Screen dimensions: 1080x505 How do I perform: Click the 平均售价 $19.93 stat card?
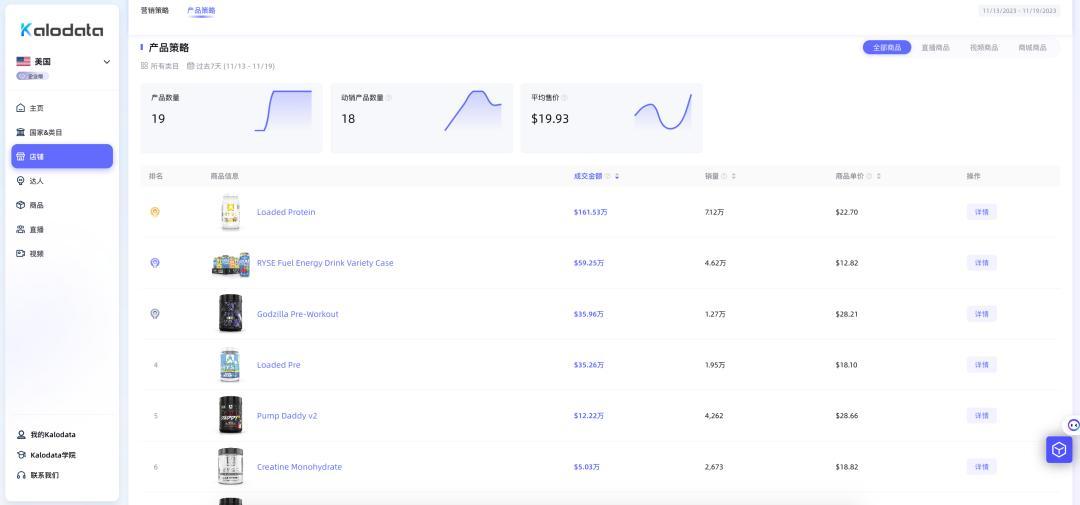(x=612, y=118)
